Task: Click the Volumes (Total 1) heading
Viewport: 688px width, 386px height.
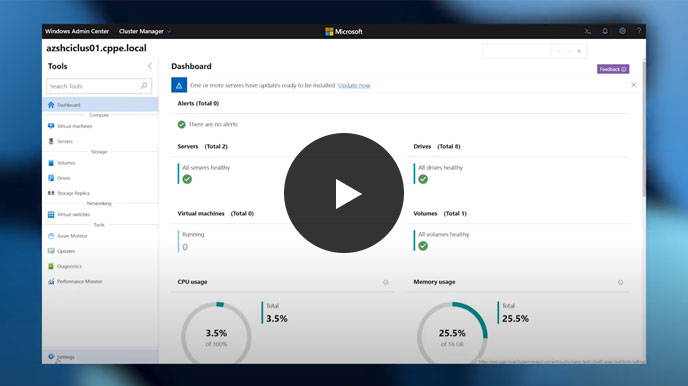Action: 440,214
